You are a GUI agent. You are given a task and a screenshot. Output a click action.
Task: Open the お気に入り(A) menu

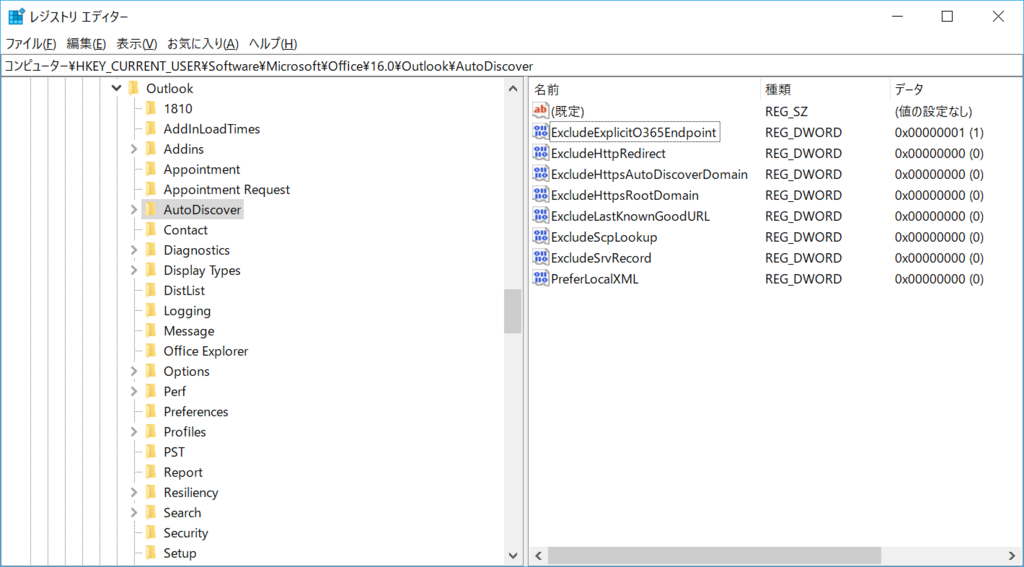pos(203,44)
